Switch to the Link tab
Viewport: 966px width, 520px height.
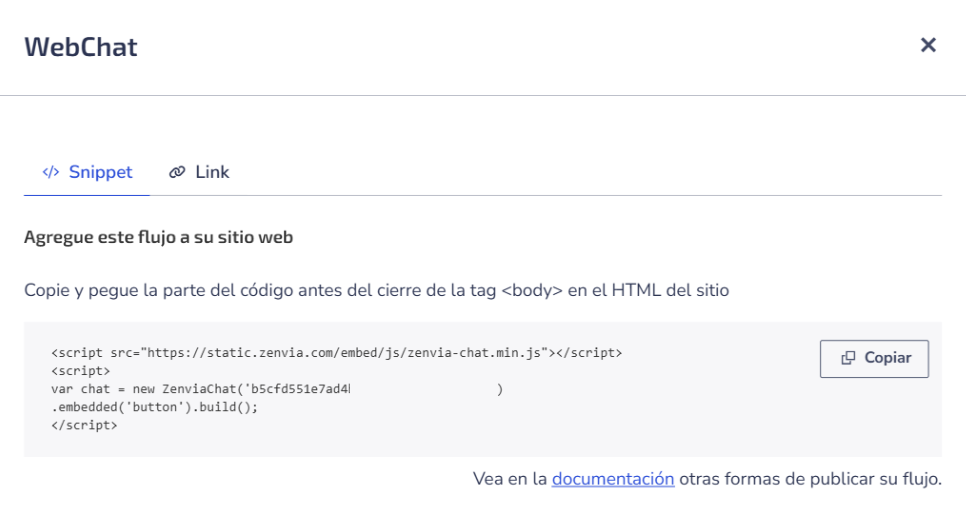coord(199,172)
